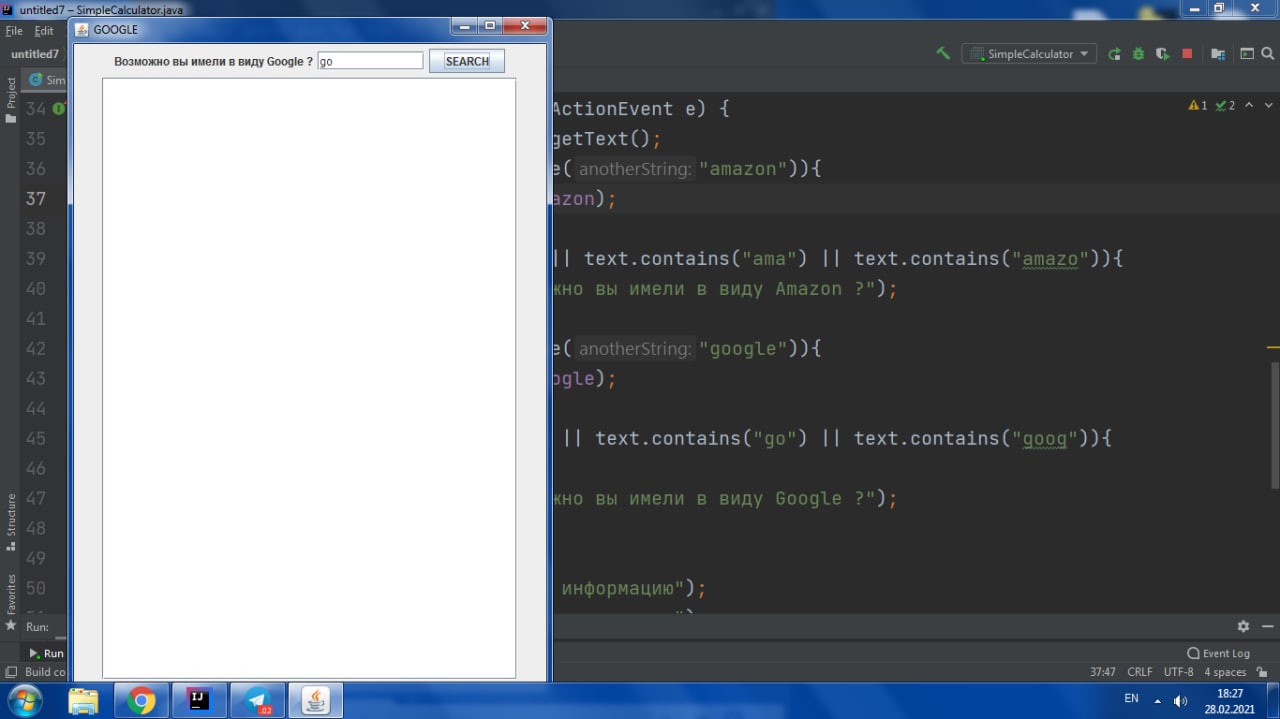Stop the running program with the red square
This screenshot has height=719, width=1280.
(1187, 54)
